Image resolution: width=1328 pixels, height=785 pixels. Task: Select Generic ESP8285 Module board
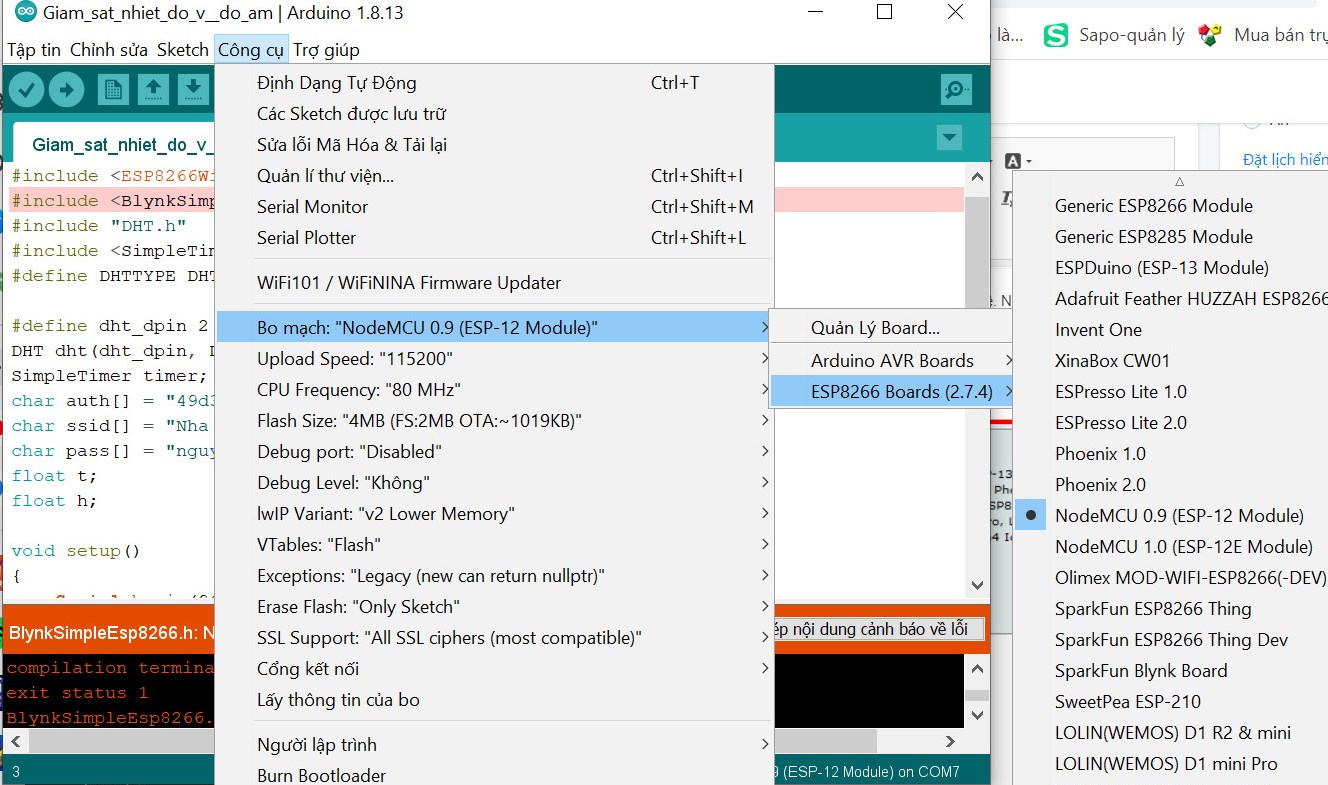[x=1170, y=237]
